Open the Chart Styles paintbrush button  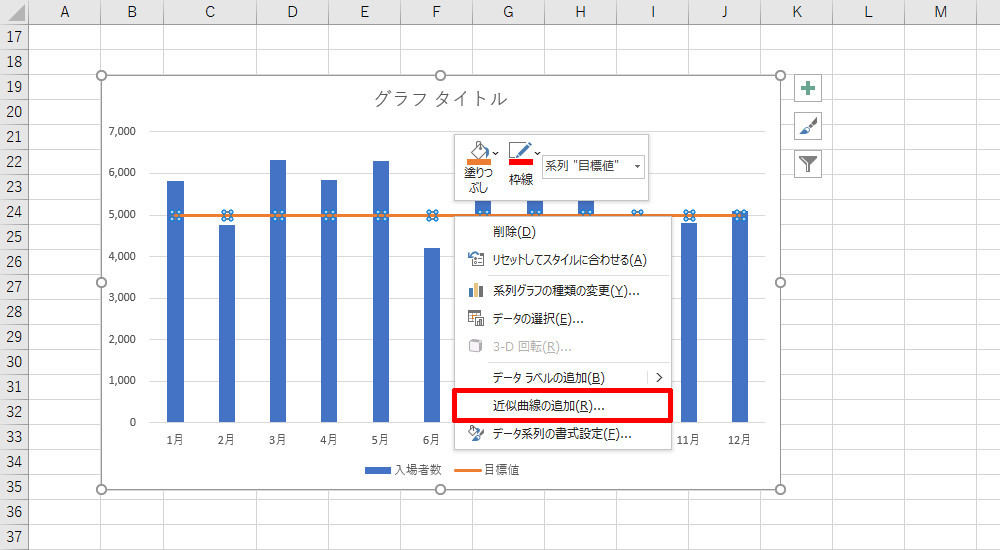(x=807, y=126)
